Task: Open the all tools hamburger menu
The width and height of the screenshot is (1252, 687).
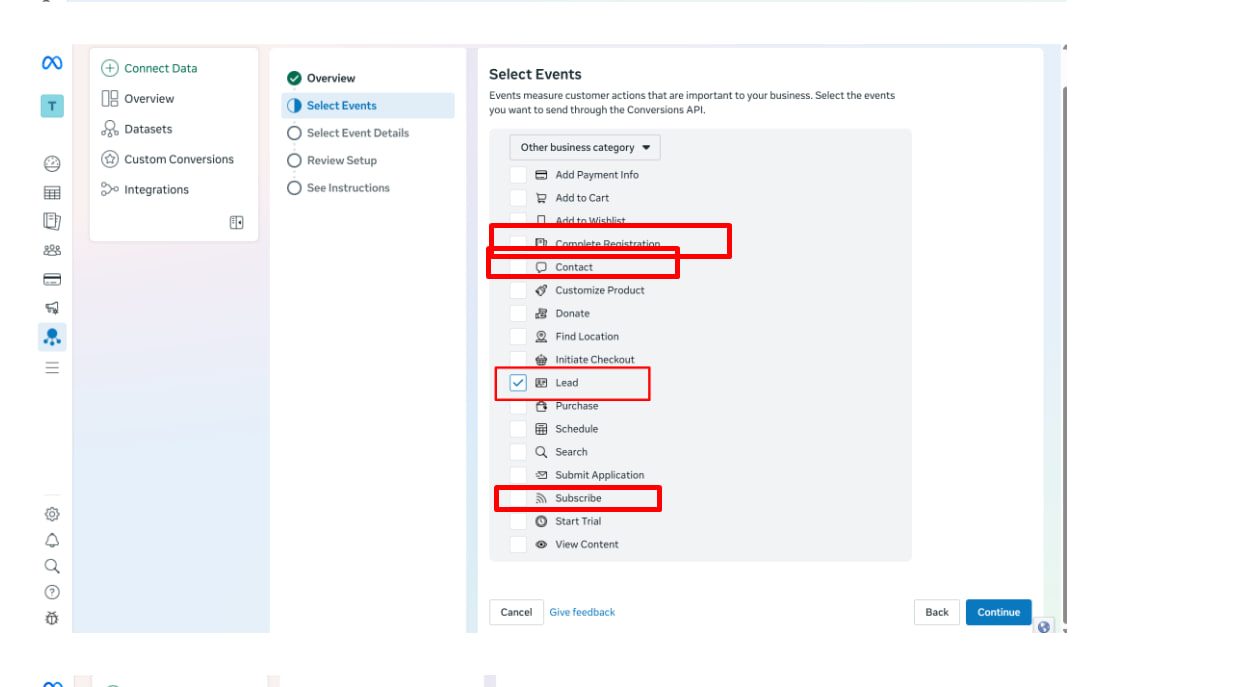Action: 52,368
